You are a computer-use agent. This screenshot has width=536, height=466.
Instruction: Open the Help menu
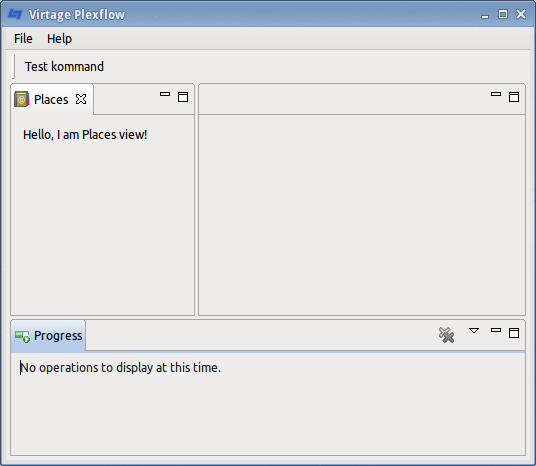pyautogui.click(x=59, y=39)
